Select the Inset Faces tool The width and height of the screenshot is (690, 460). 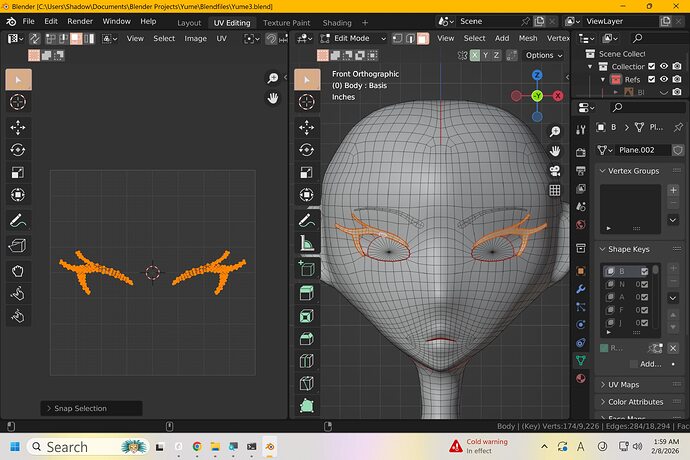(307, 316)
